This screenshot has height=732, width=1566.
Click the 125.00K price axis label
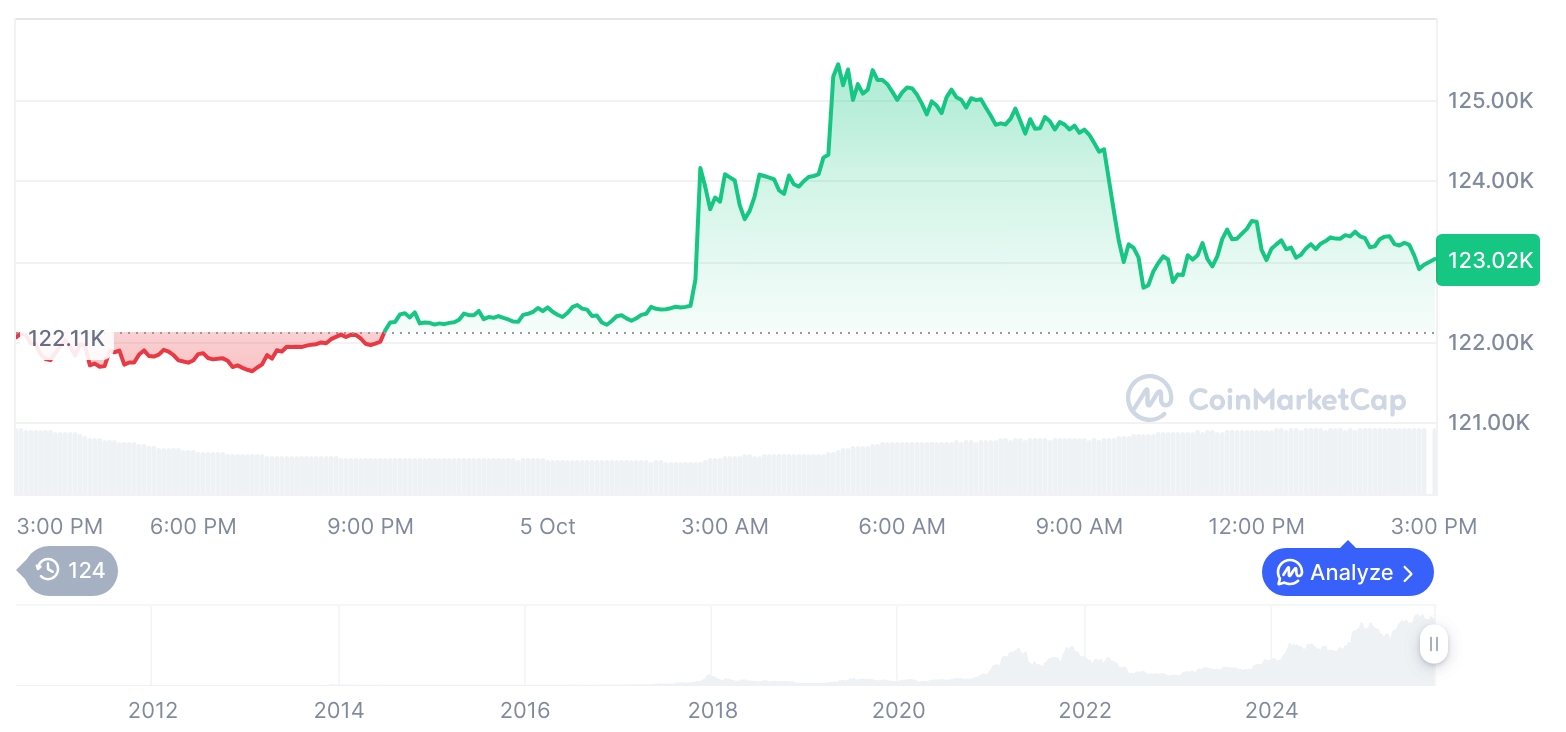click(x=1490, y=100)
